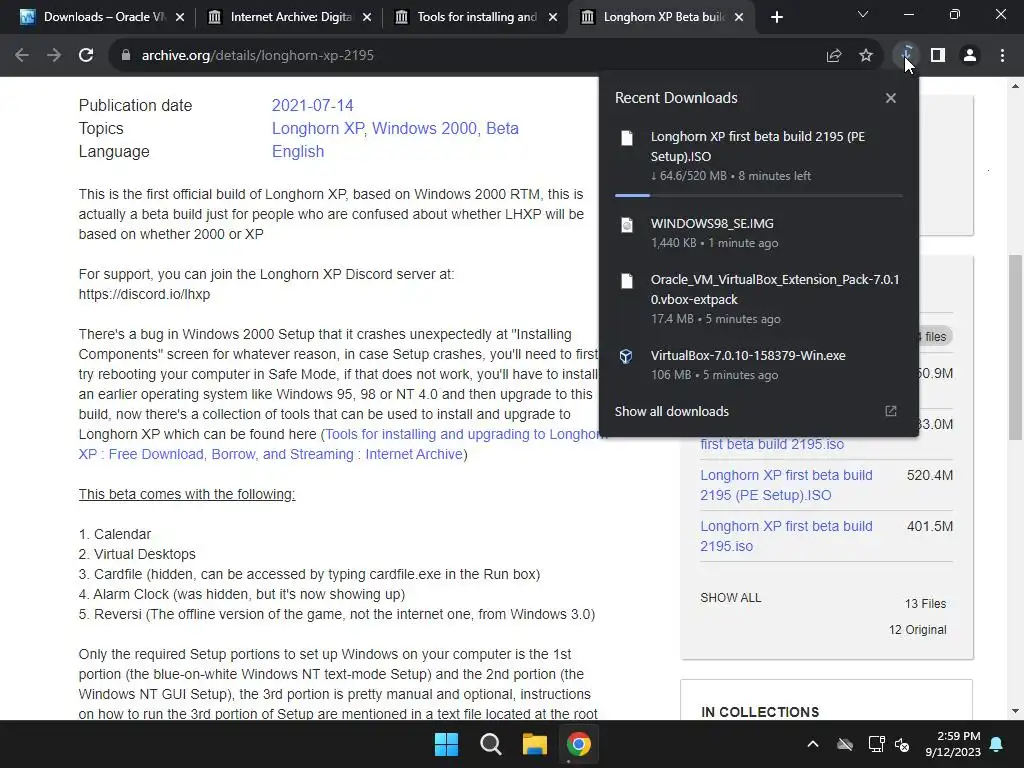Open downloads page via external-link icon
Image resolution: width=1024 pixels, height=768 pixels.
(x=891, y=411)
